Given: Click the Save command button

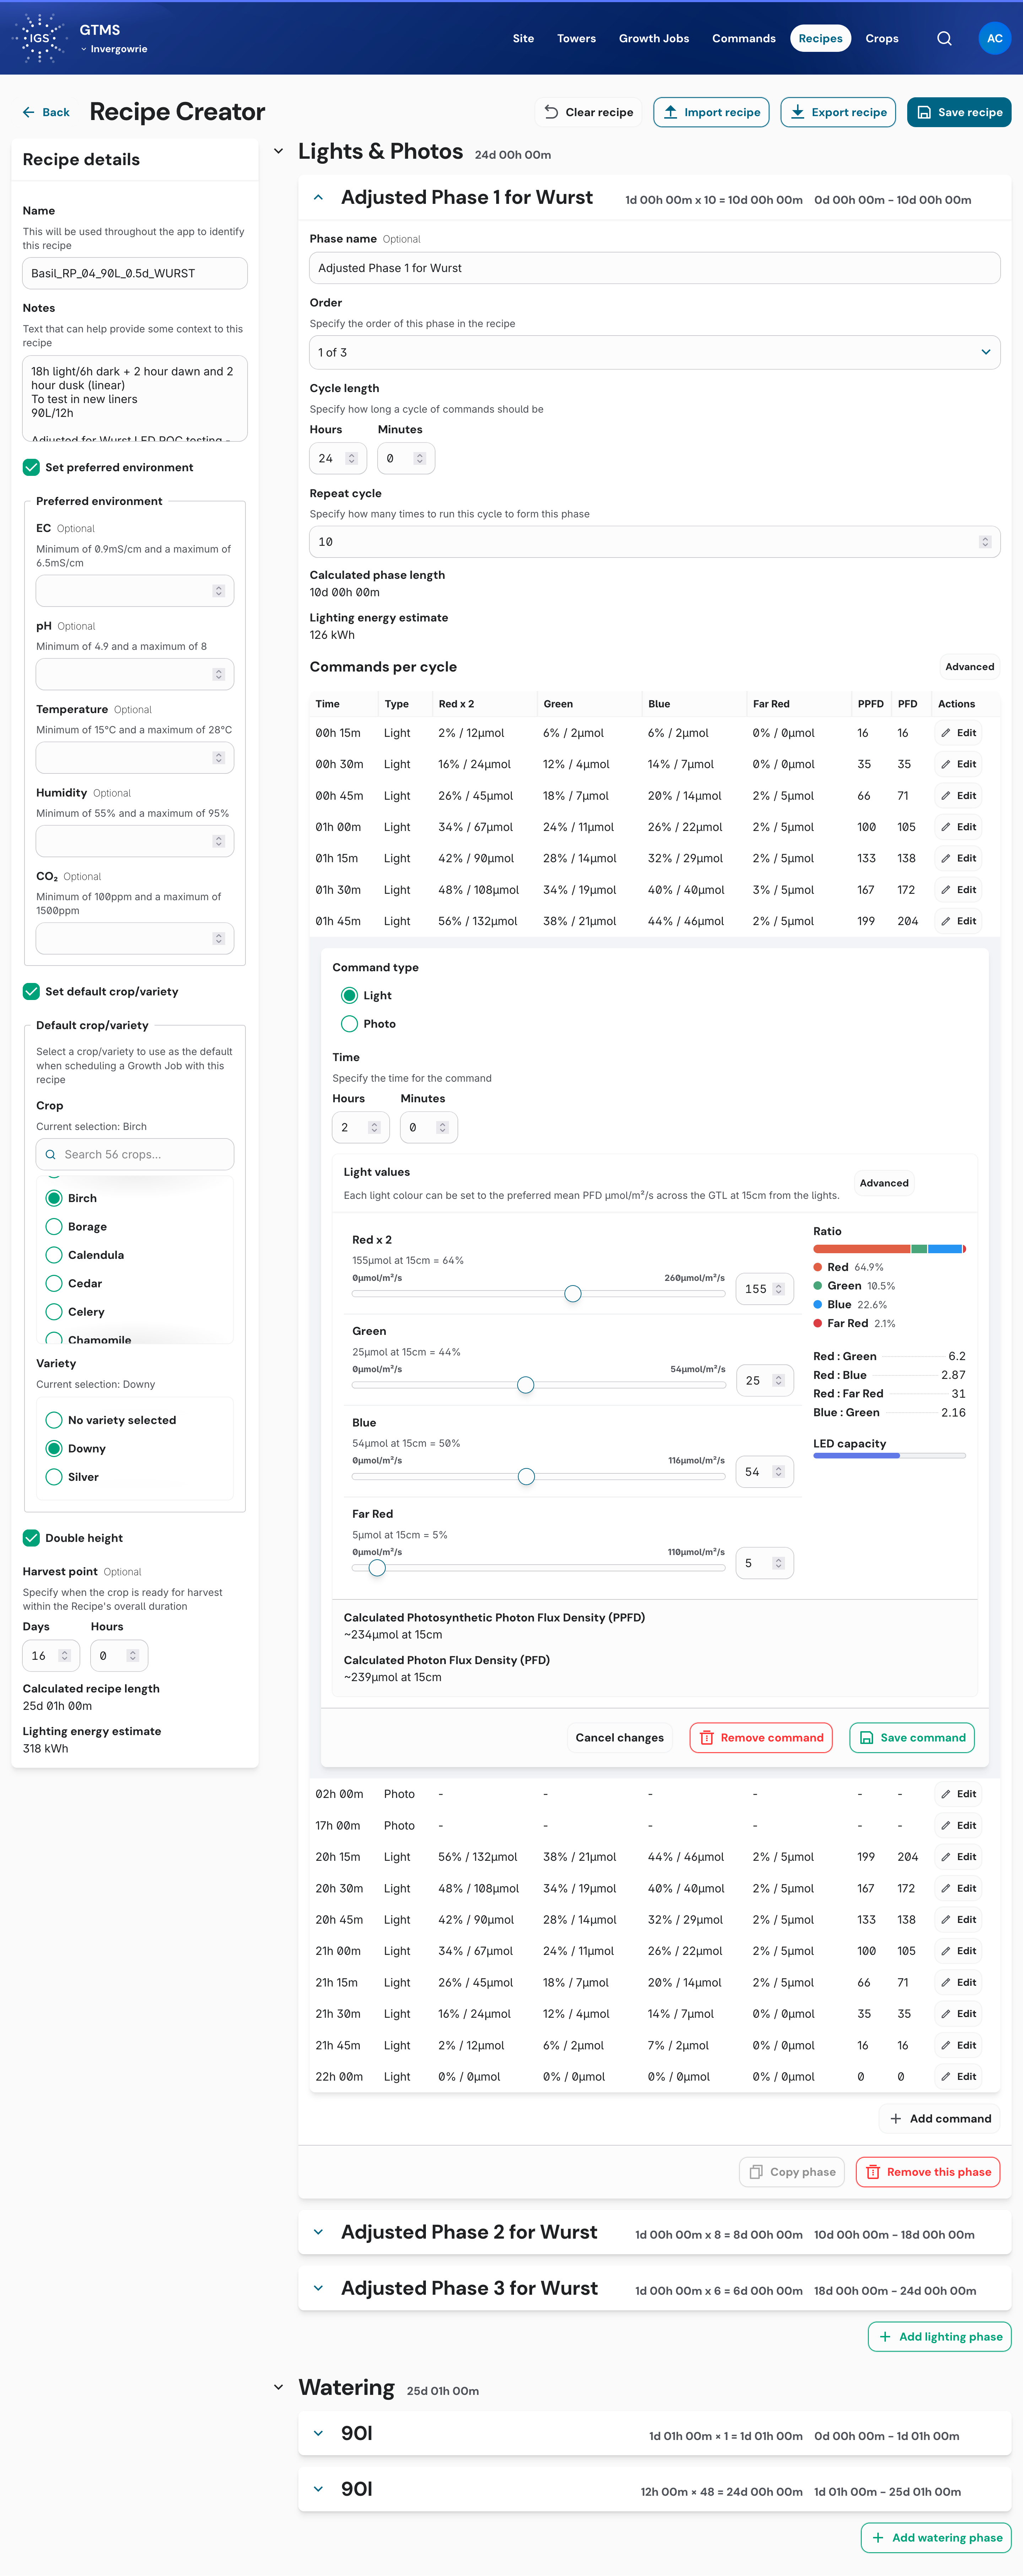Looking at the screenshot, I should pyautogui.click(x=912, y=1738).
